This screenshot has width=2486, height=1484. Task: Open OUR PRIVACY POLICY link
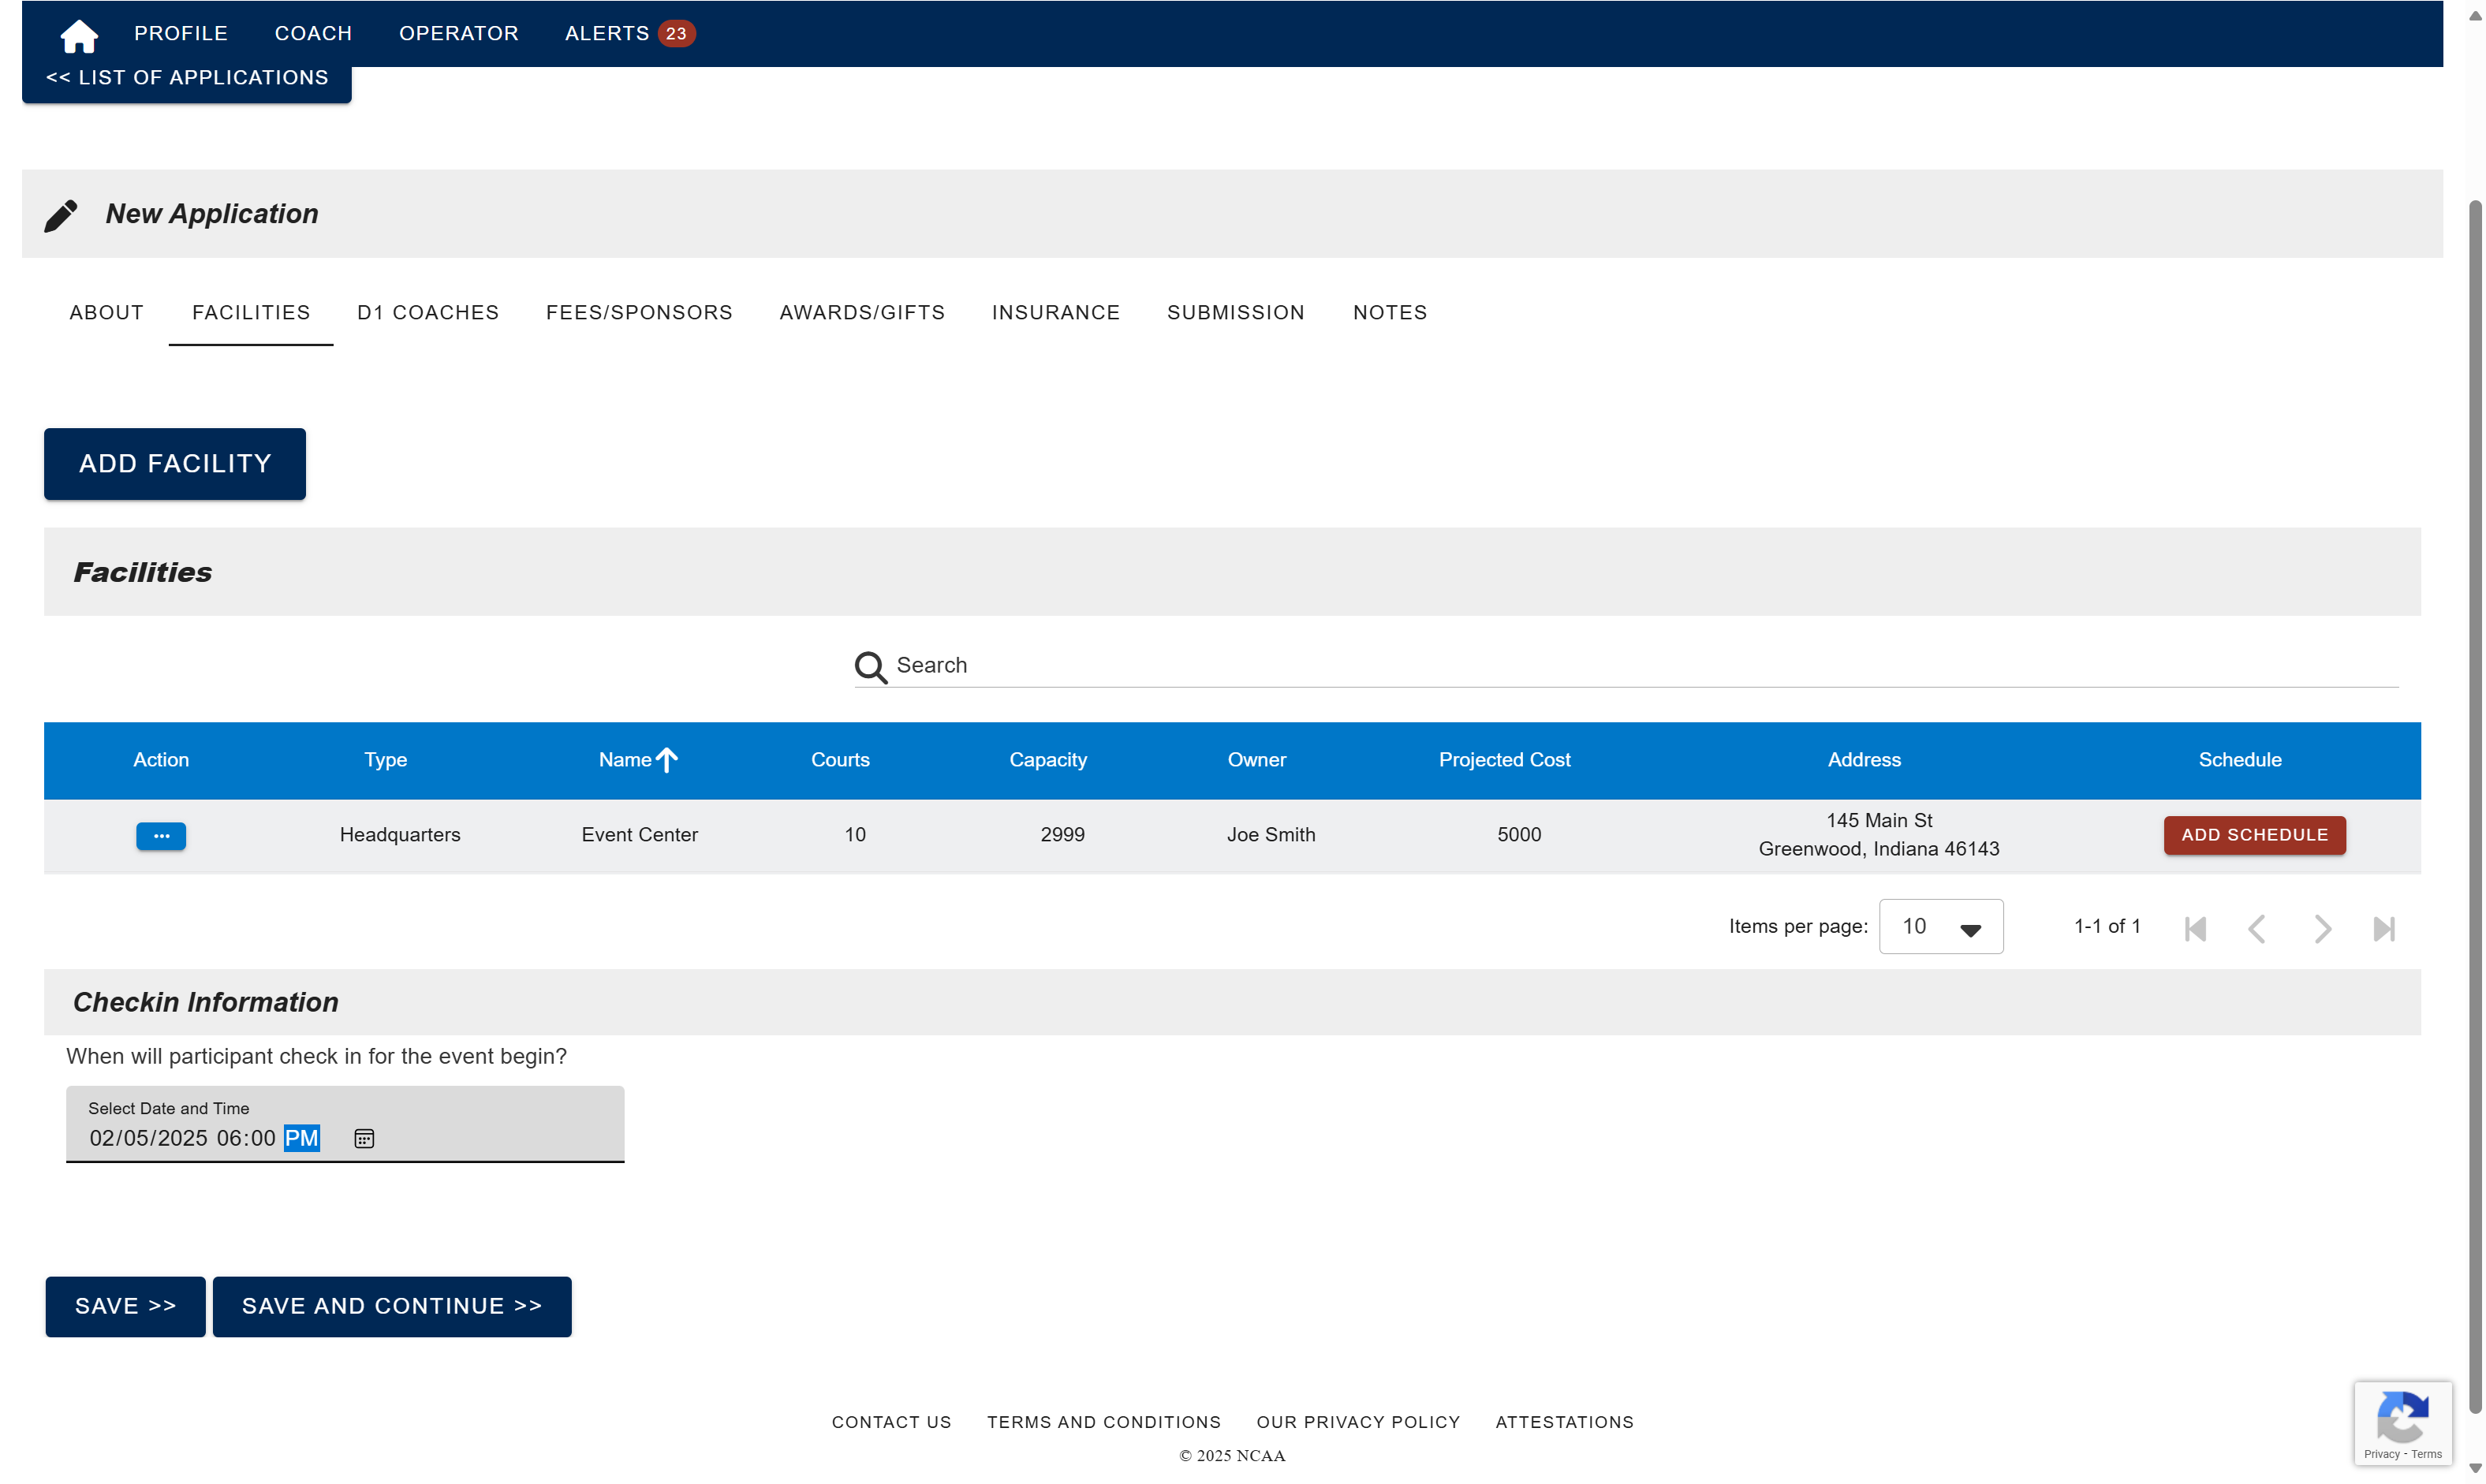coord(1358,1422)
